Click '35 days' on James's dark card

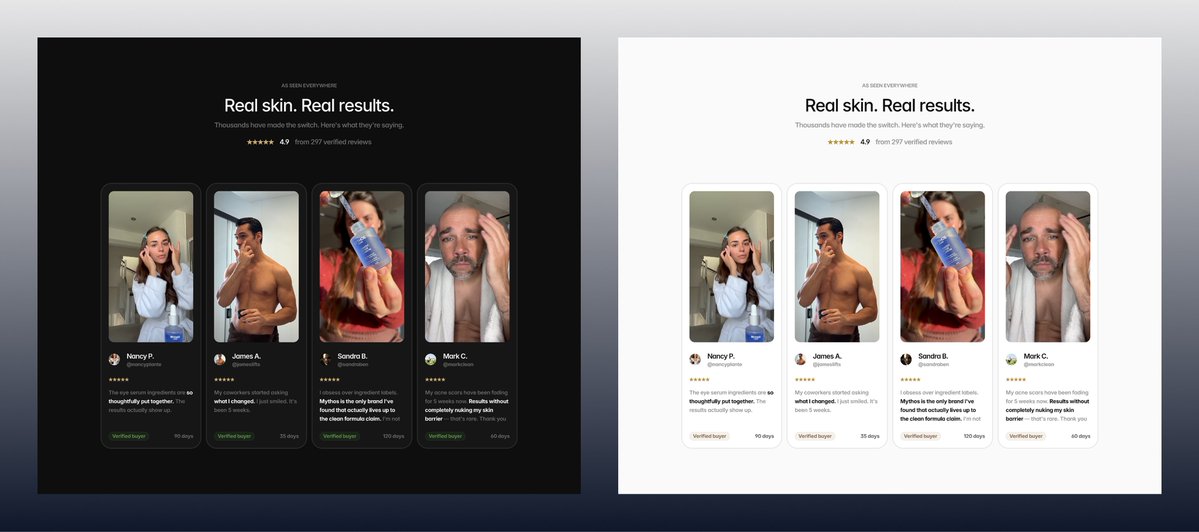[x=289, y=436]
